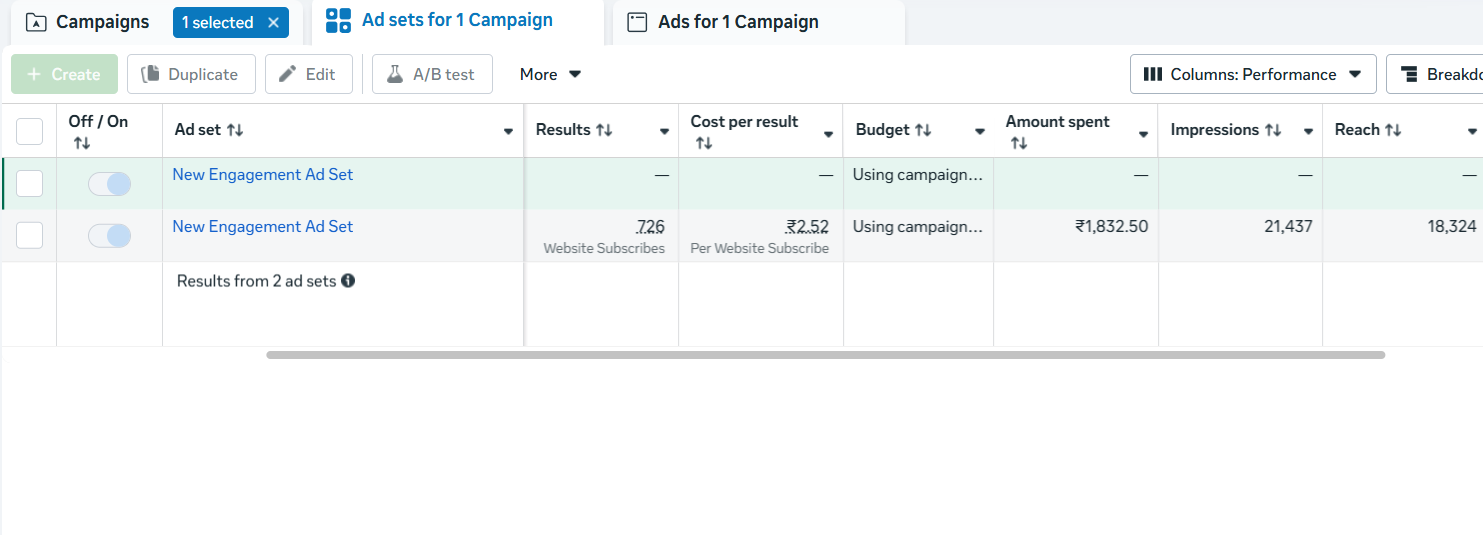Viewport: 1483px width, 535px height.
Task: Switch to Ads for 1 Campaign tab
Action: point(758,22)
